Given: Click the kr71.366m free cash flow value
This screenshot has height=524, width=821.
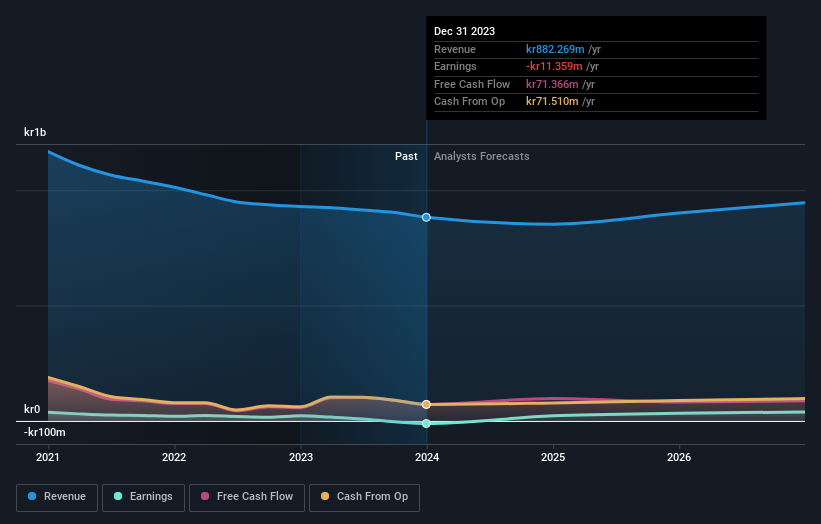Looking at the screenshot, I should (x=552, y=84).
